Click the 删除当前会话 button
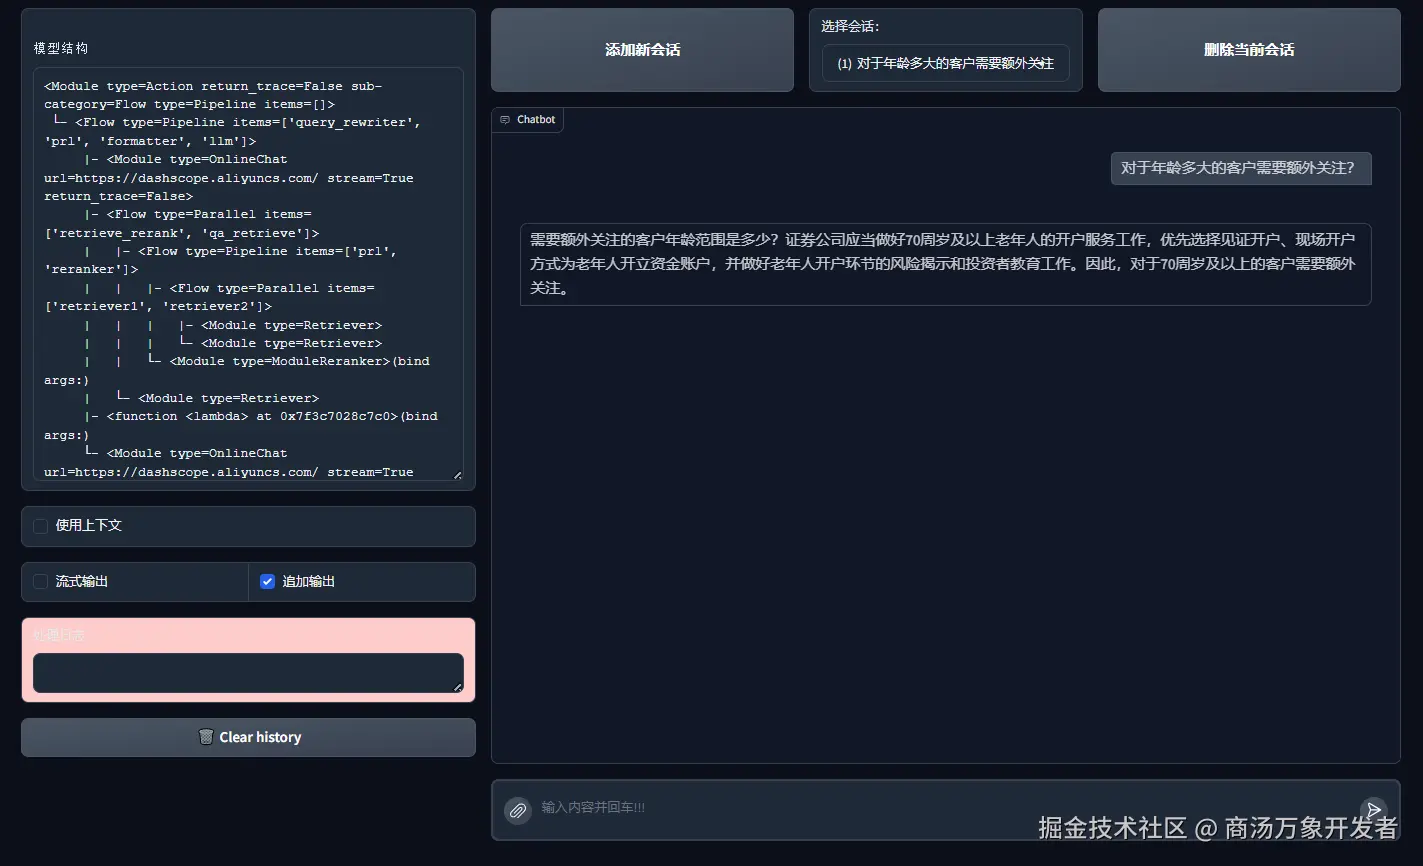Viewport: 1423px width, 866px height. [1248, 49]
